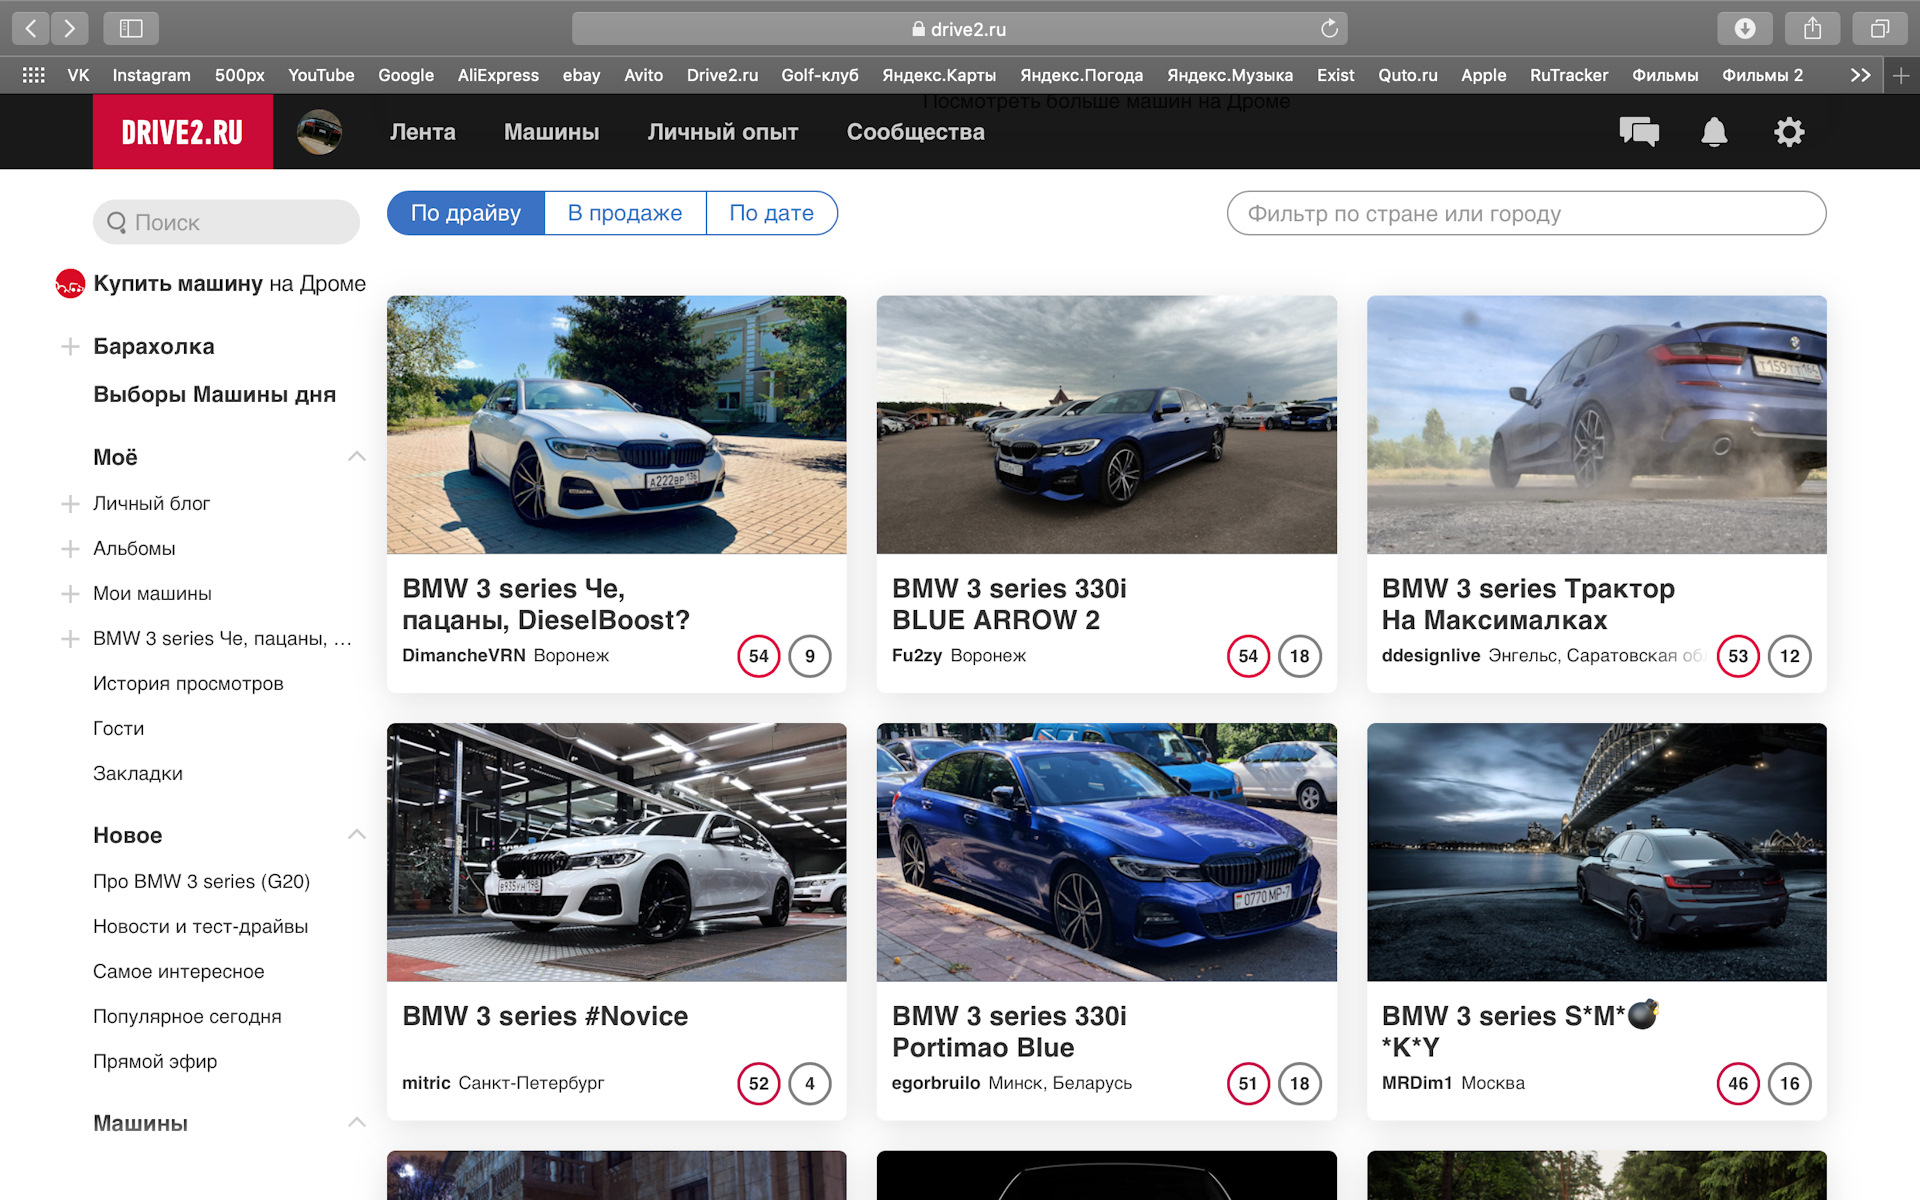Collapse the Новое section
Screen dimensions: 1920x1200
click(357, 835)
